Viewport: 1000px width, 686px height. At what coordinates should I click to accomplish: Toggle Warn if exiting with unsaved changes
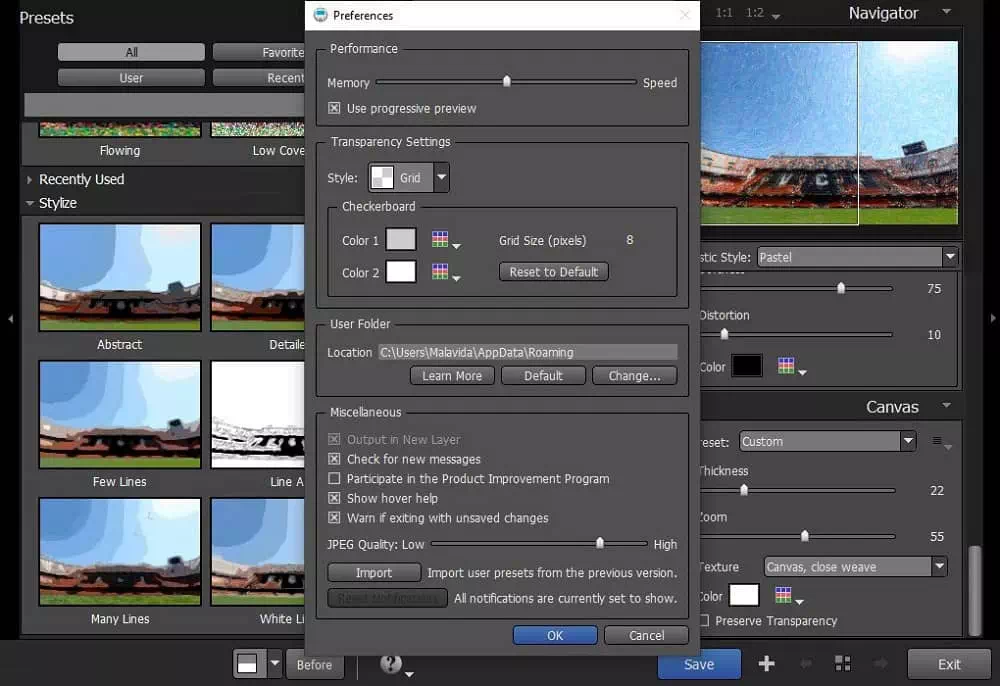pyautogui.click(x=334, y=518)
